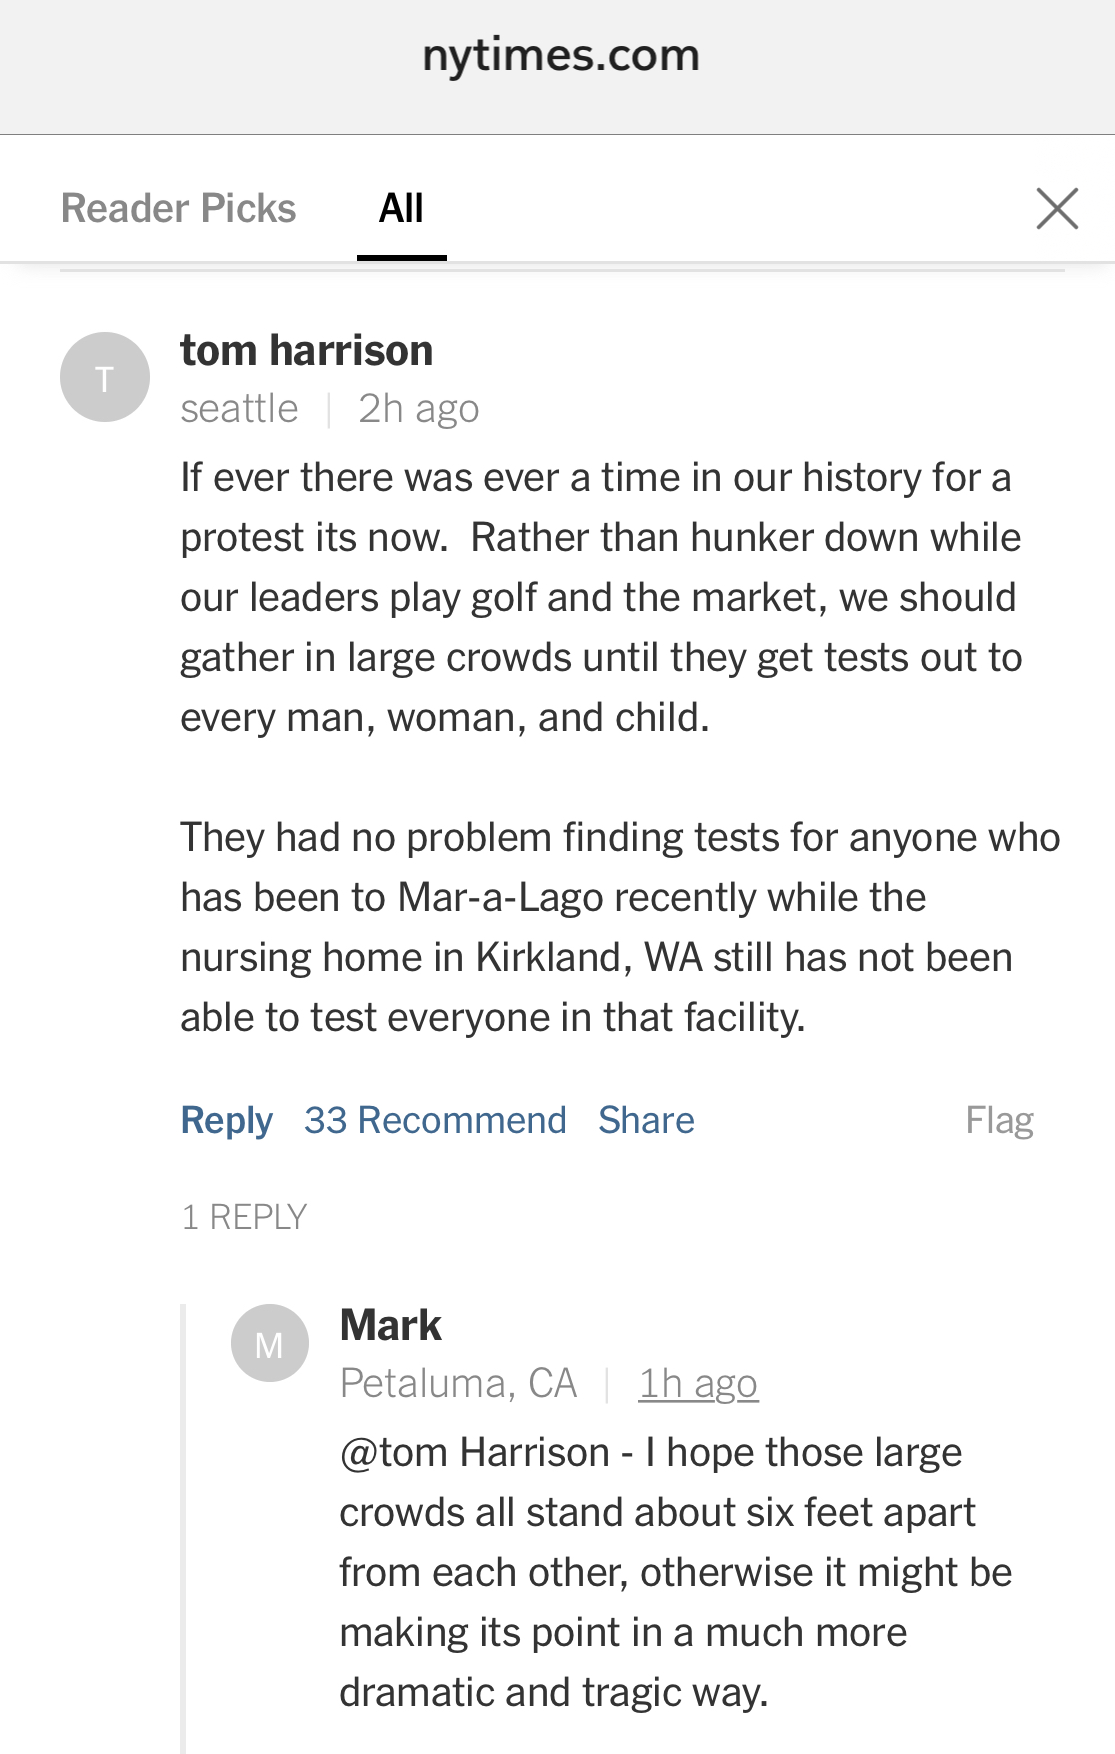The height and width of the screenshot is (1754, 1115).
Task: Open the "1h ago" timestamp link
Action: (x=698, y=1384)
